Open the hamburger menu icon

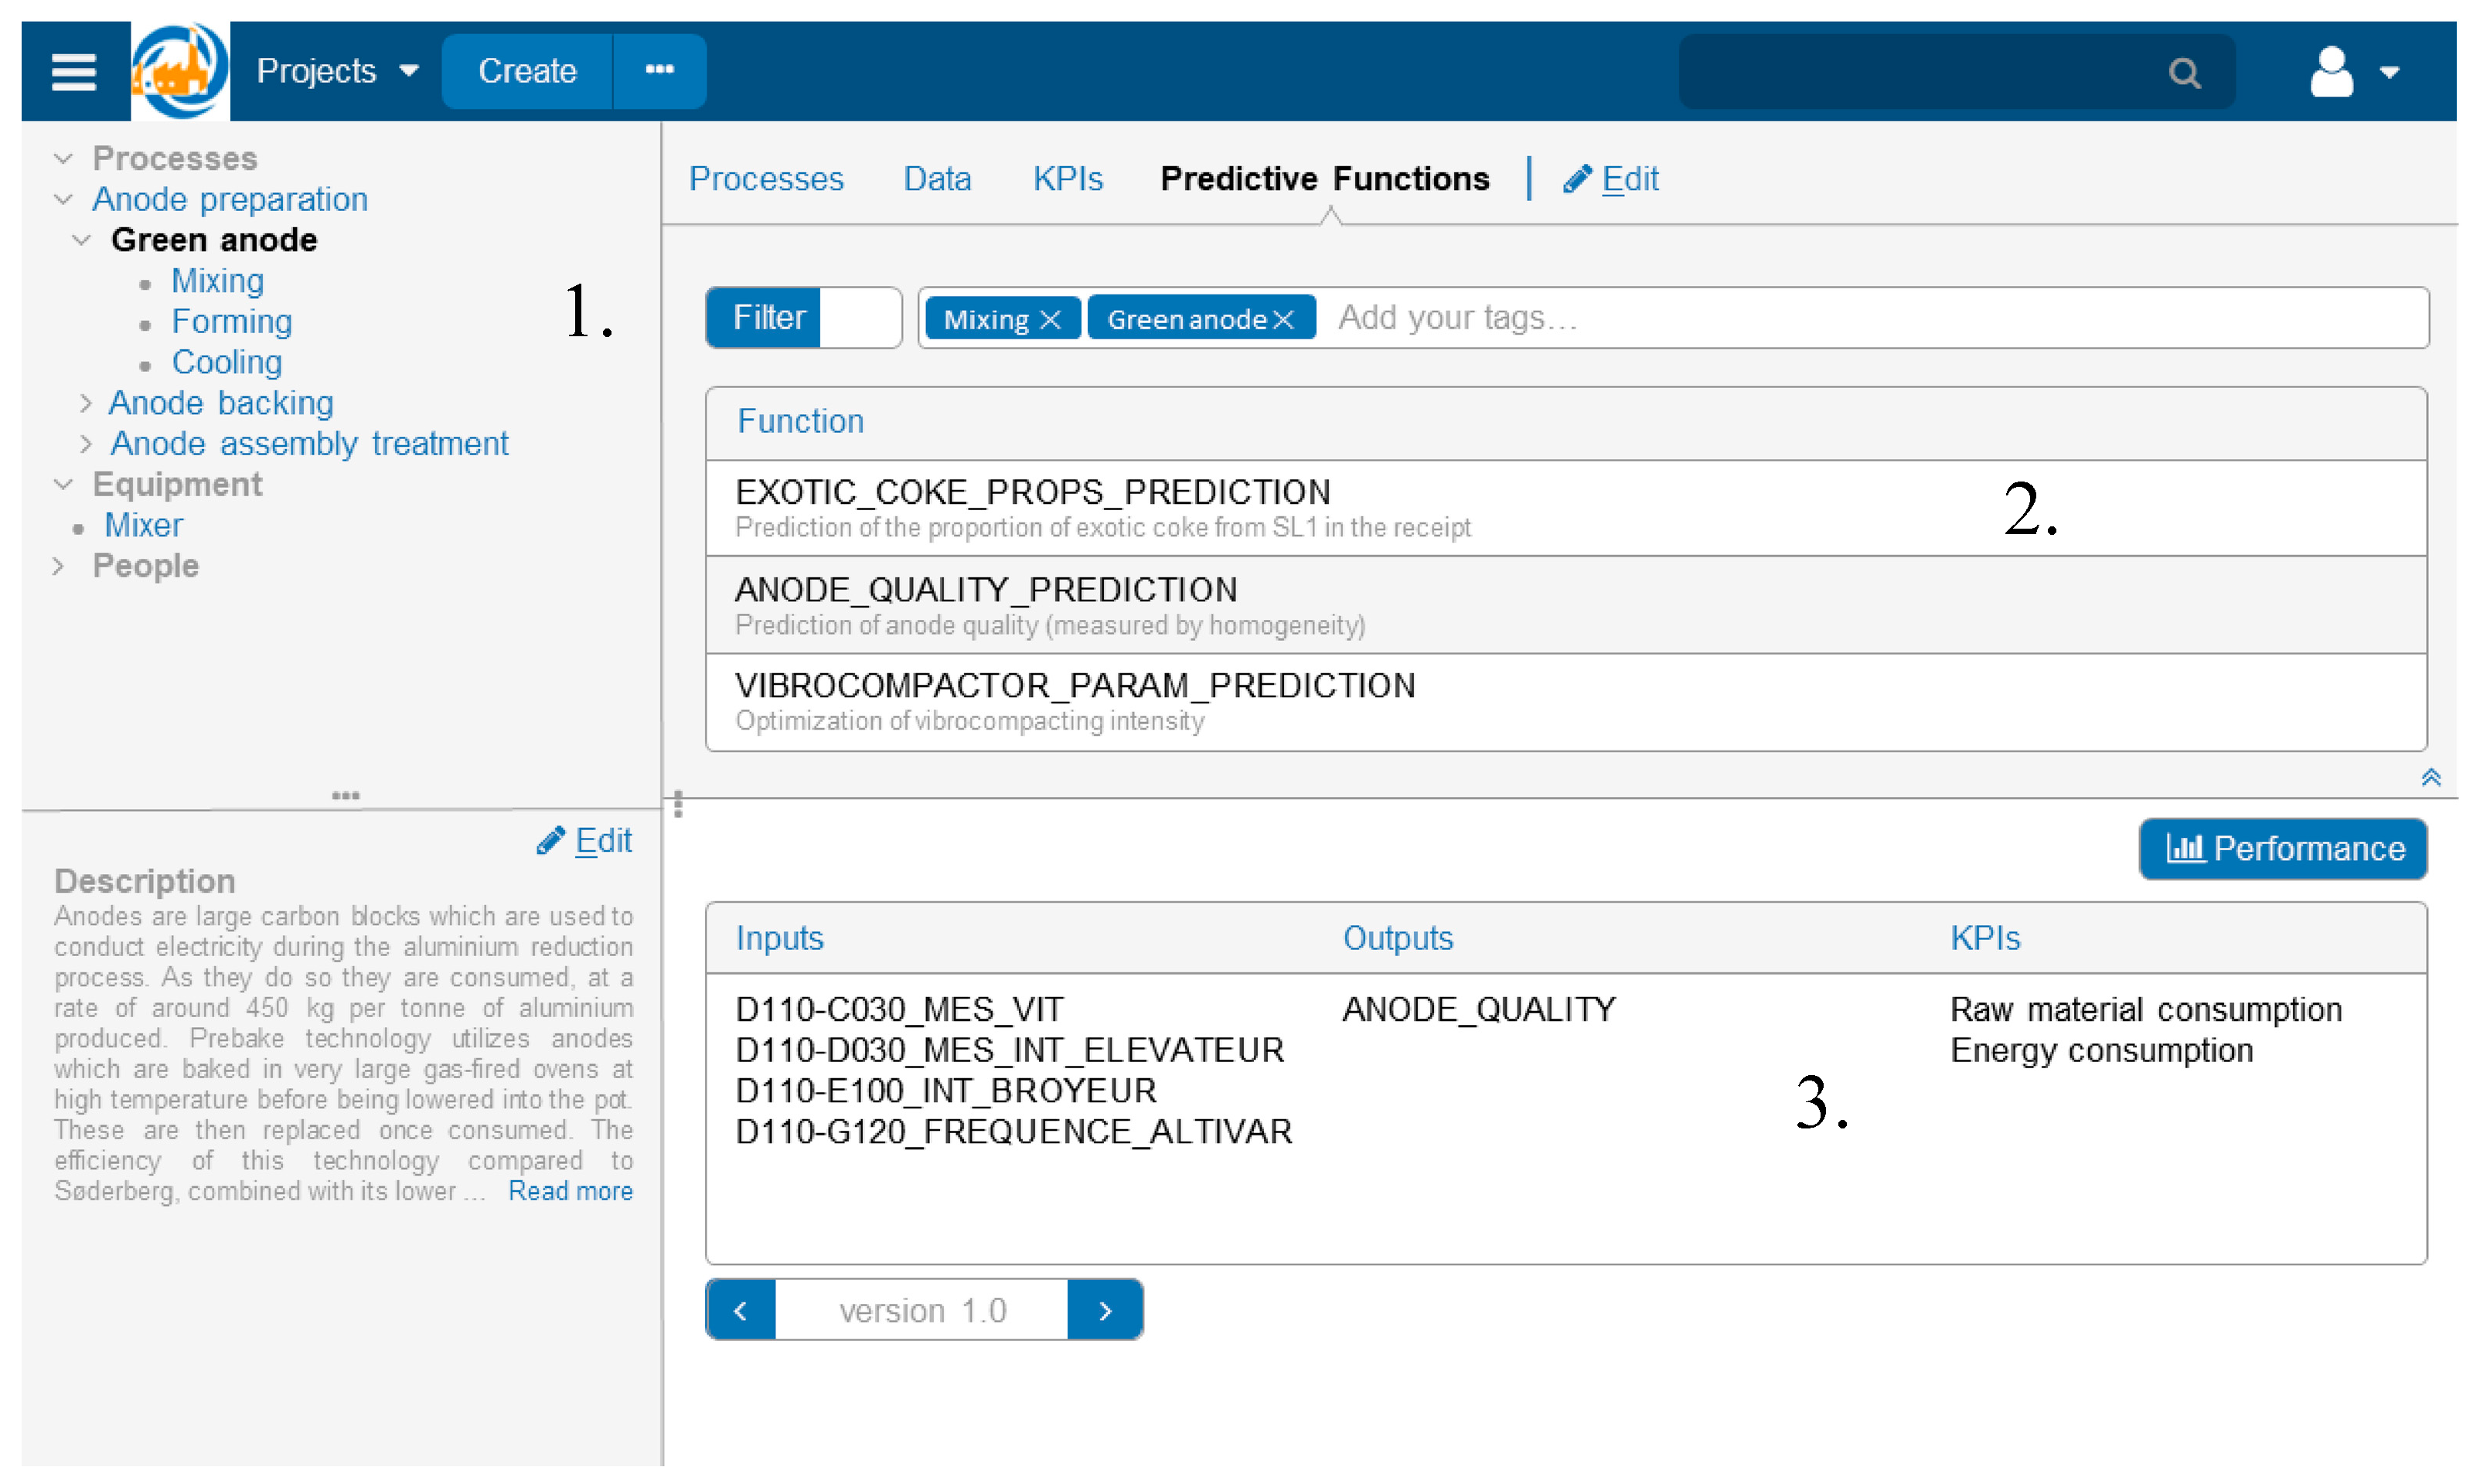(x=73, y=71)
